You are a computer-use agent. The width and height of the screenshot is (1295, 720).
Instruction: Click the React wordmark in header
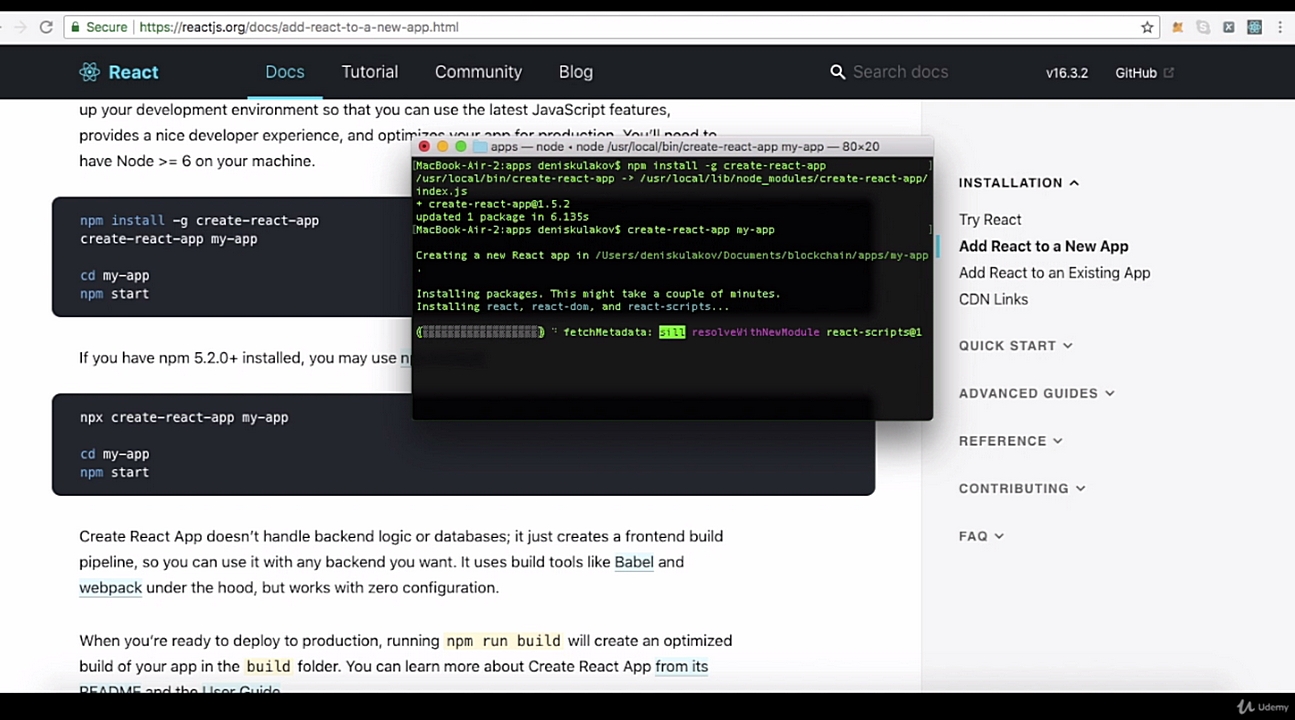tap(133, 72)
